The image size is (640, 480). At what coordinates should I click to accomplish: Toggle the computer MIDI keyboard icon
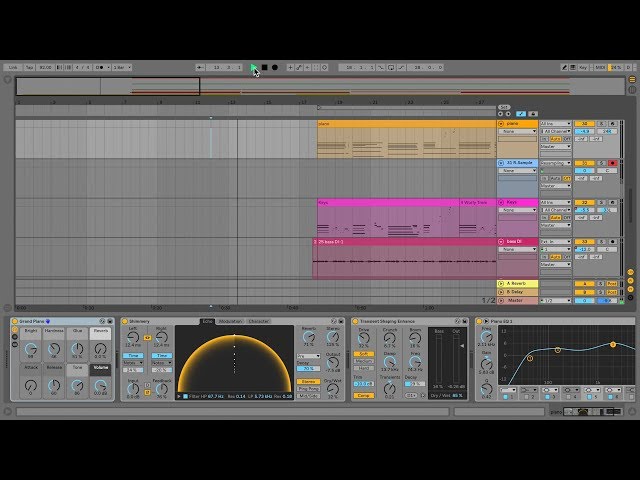coord(573,67)
